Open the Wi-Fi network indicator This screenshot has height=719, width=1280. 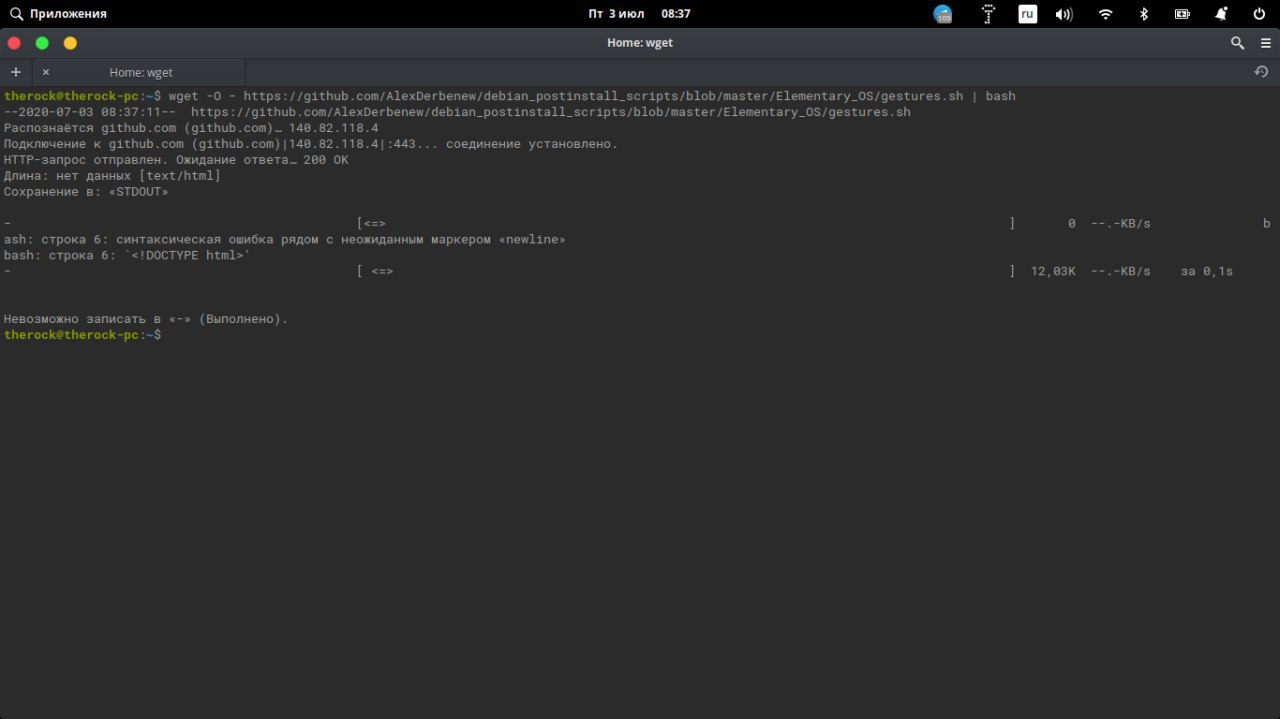pyautogui.click(x=1105, y=14)
